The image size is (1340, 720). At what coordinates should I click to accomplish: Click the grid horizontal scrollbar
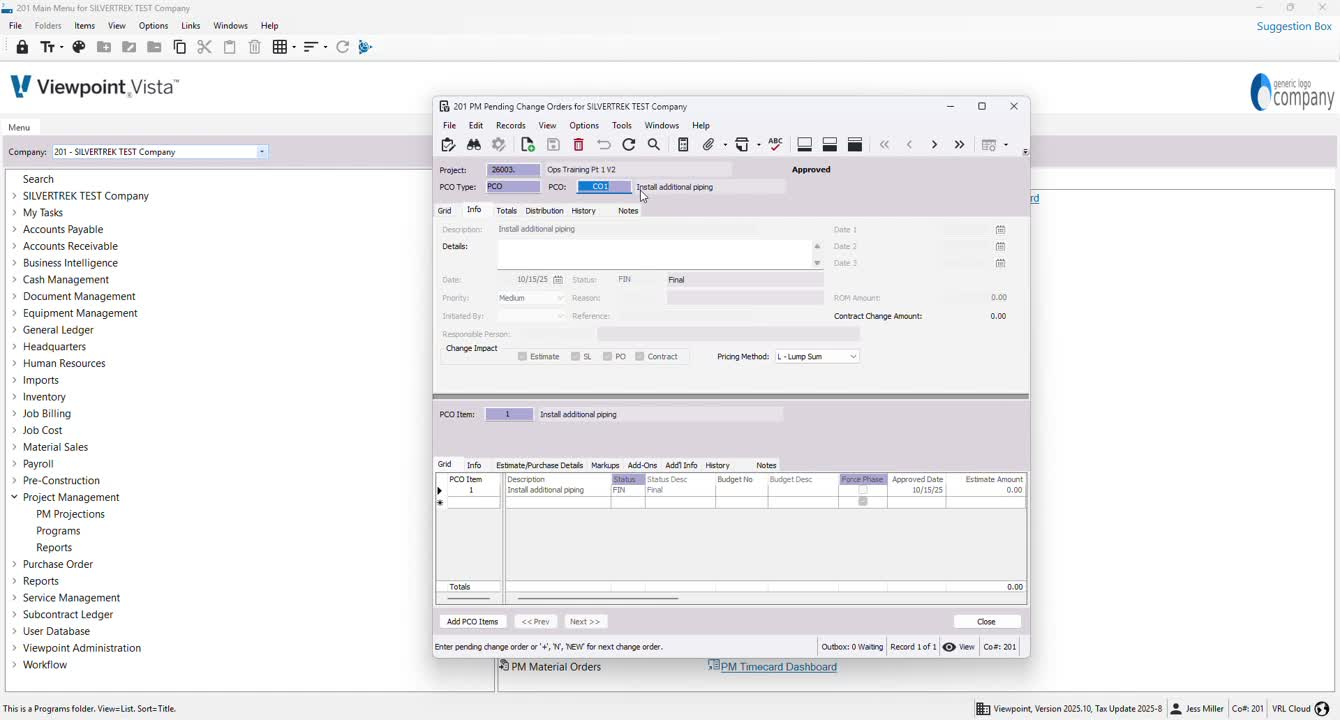point(597,599)
